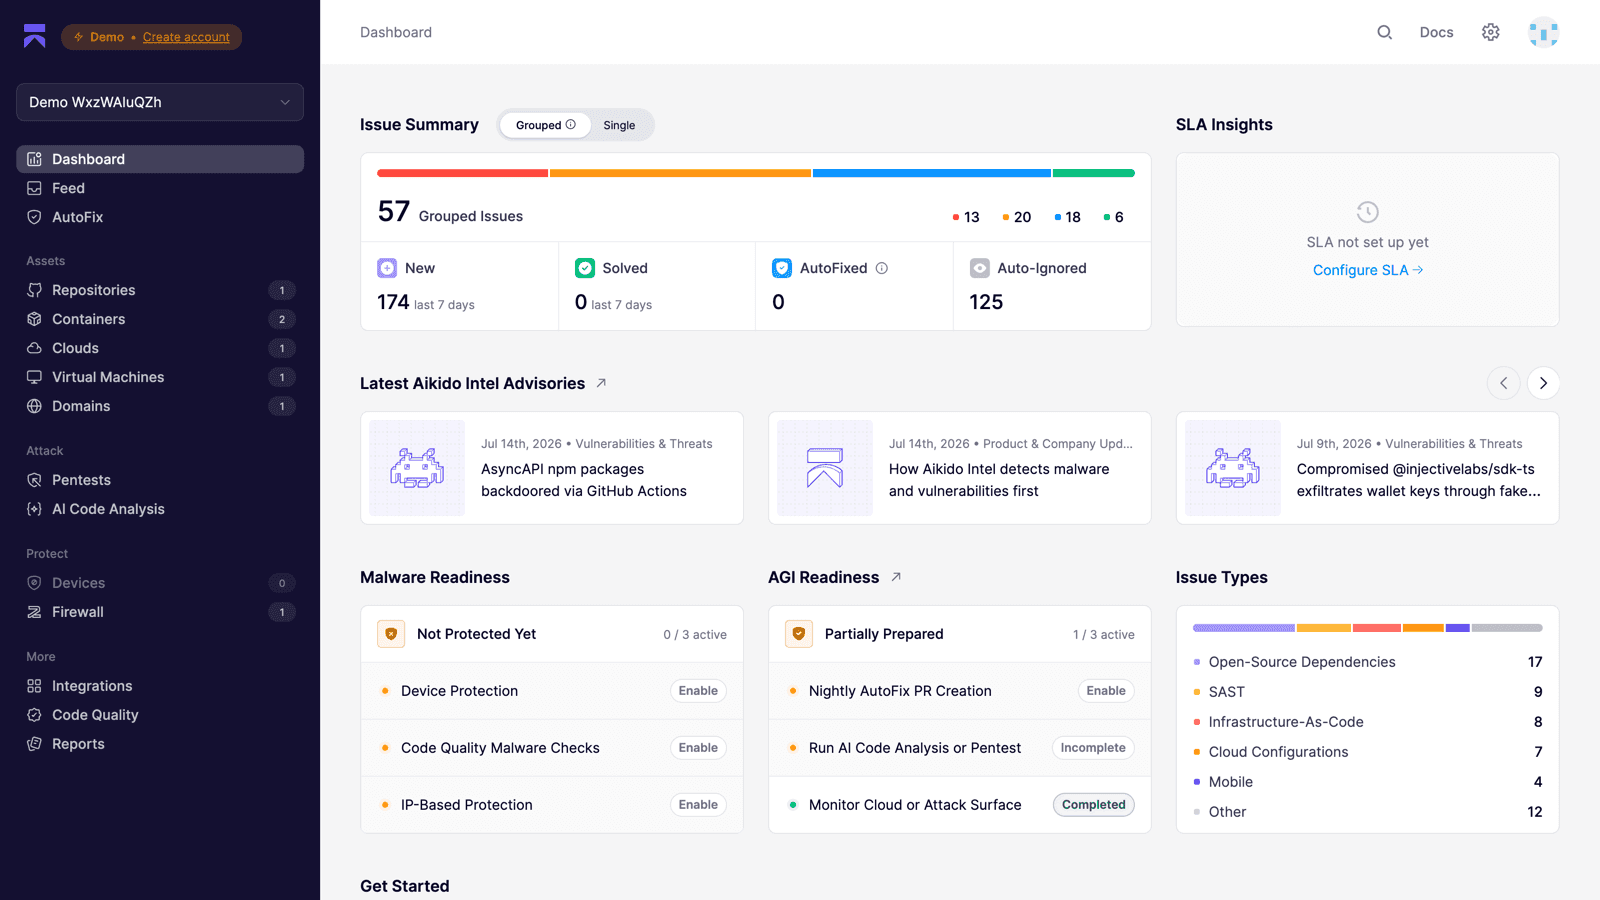Screen dimensions: 1600x900
Task: Click Completed status for Monitor Cloud
Action: [1094, 805]
